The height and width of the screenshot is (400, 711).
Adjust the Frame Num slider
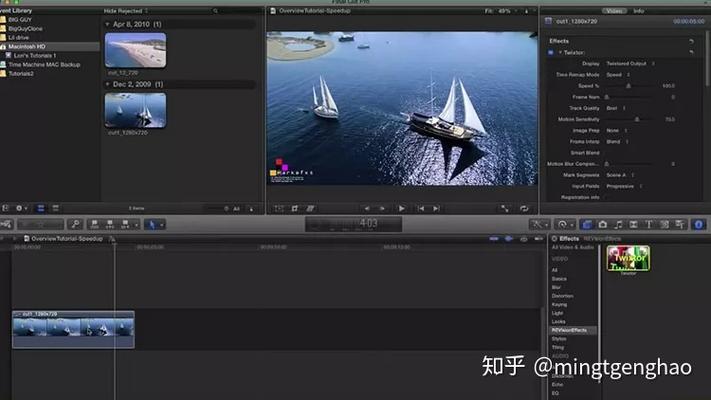(607, 97)
